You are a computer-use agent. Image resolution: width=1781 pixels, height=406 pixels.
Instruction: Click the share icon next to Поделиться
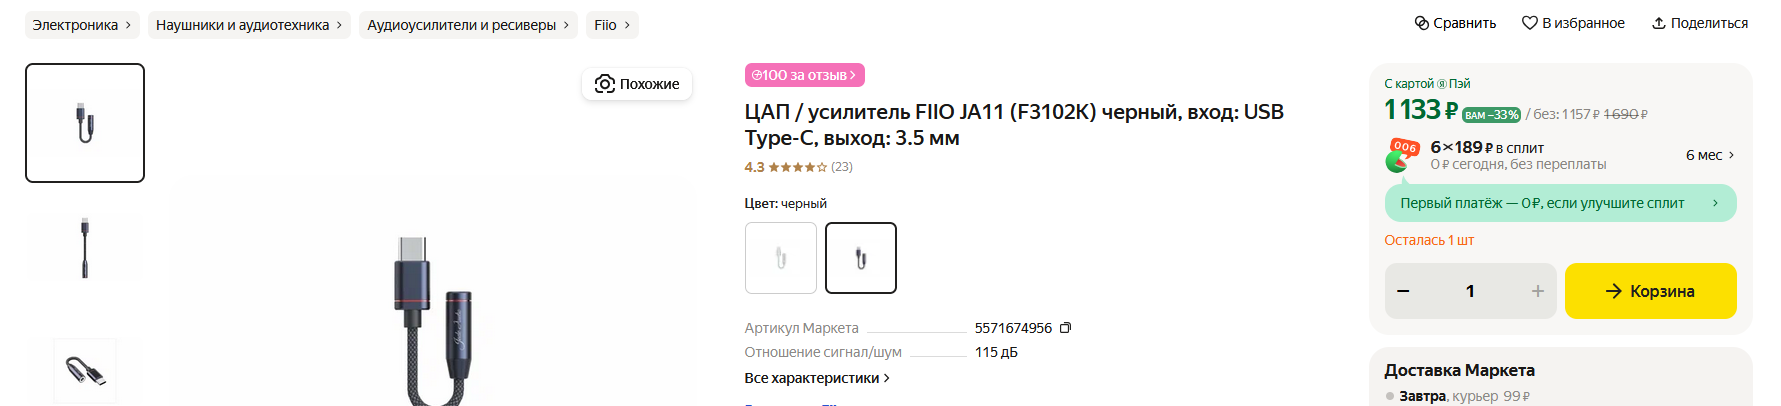point(1658,23)
